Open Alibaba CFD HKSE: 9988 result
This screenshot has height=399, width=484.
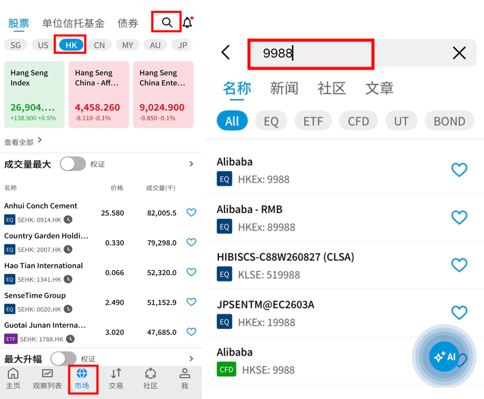tap(344, 361)
